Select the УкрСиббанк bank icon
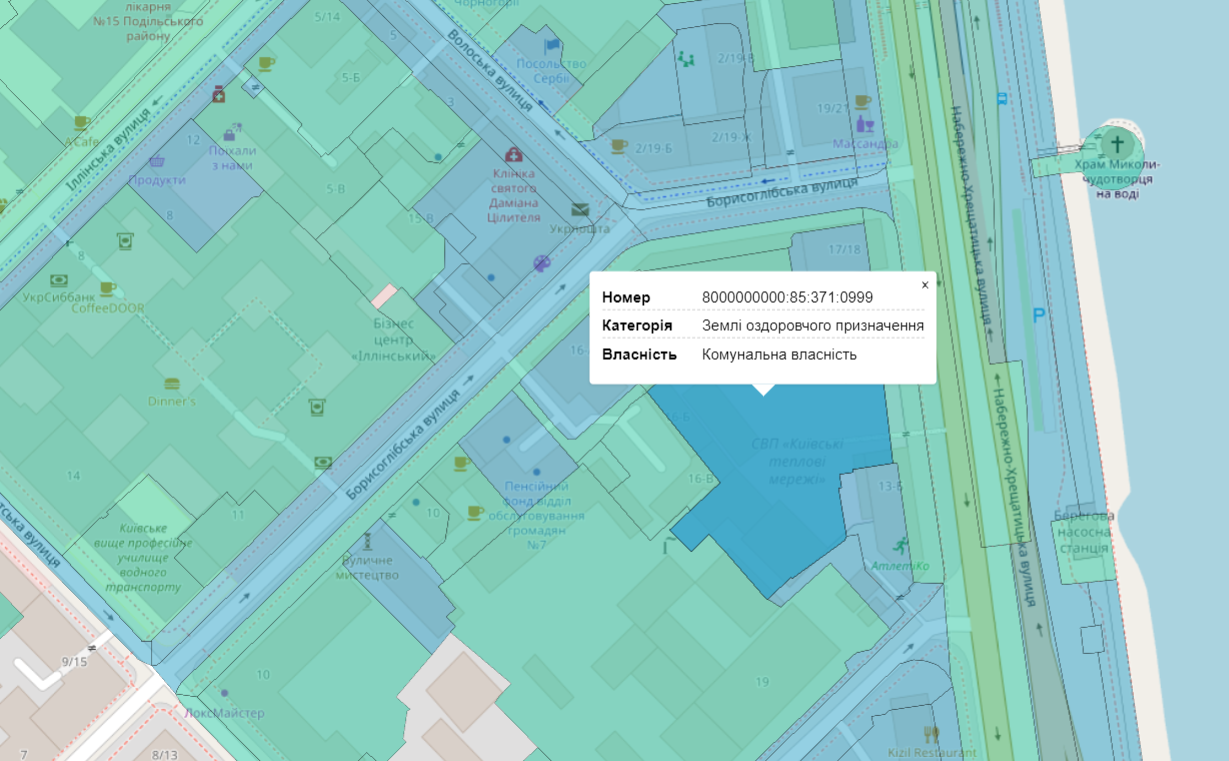The image size is (1229, 761). (59, 281)
